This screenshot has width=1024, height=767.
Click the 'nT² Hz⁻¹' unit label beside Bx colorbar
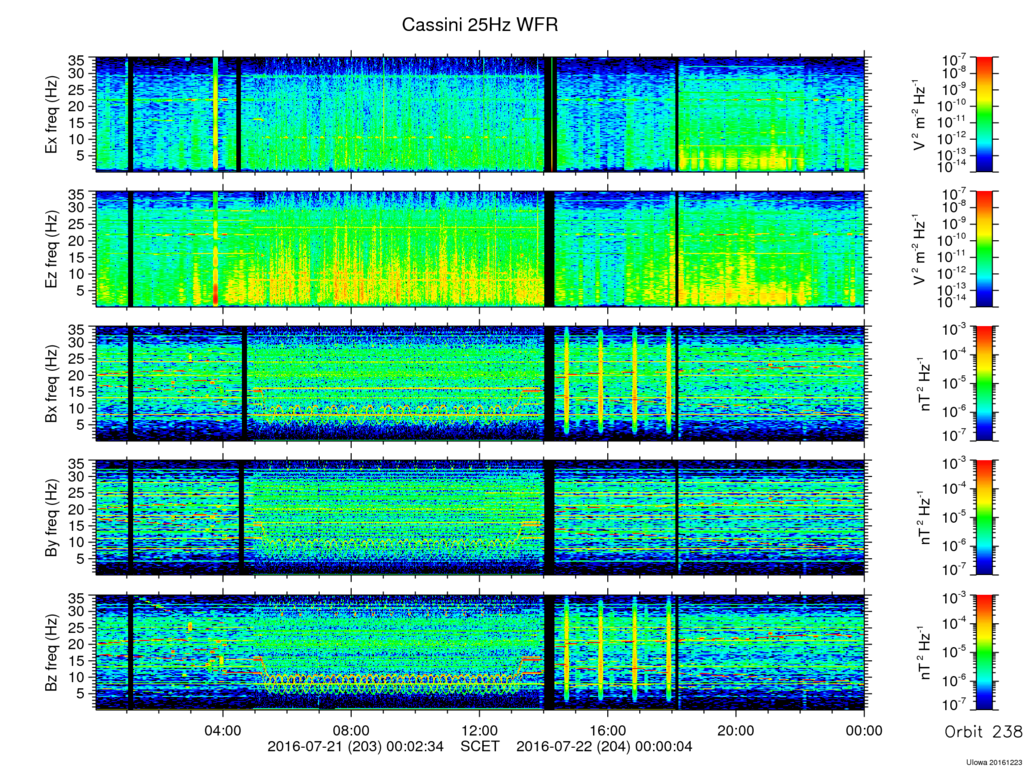point(925,383)
